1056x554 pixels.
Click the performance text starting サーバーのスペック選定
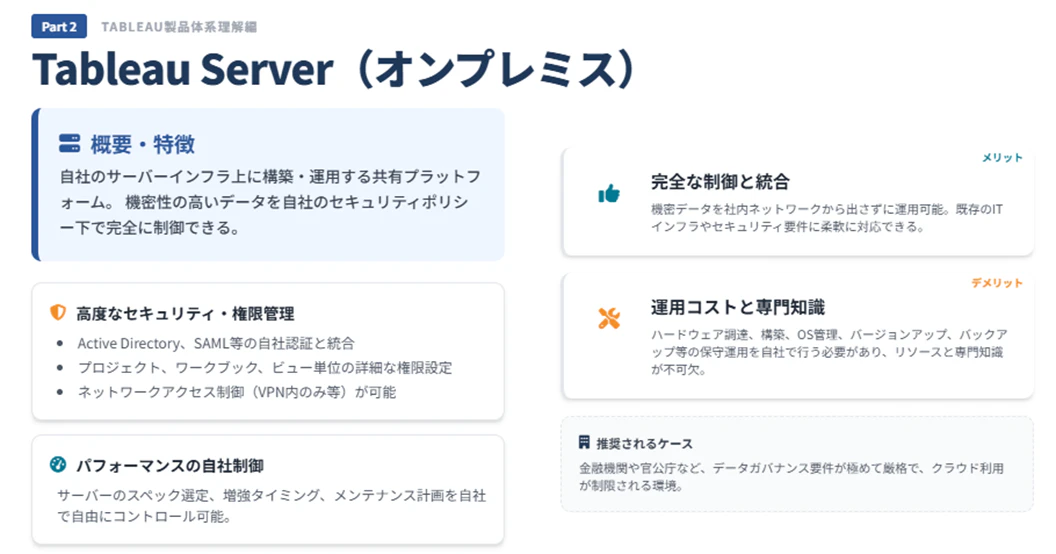271,506
